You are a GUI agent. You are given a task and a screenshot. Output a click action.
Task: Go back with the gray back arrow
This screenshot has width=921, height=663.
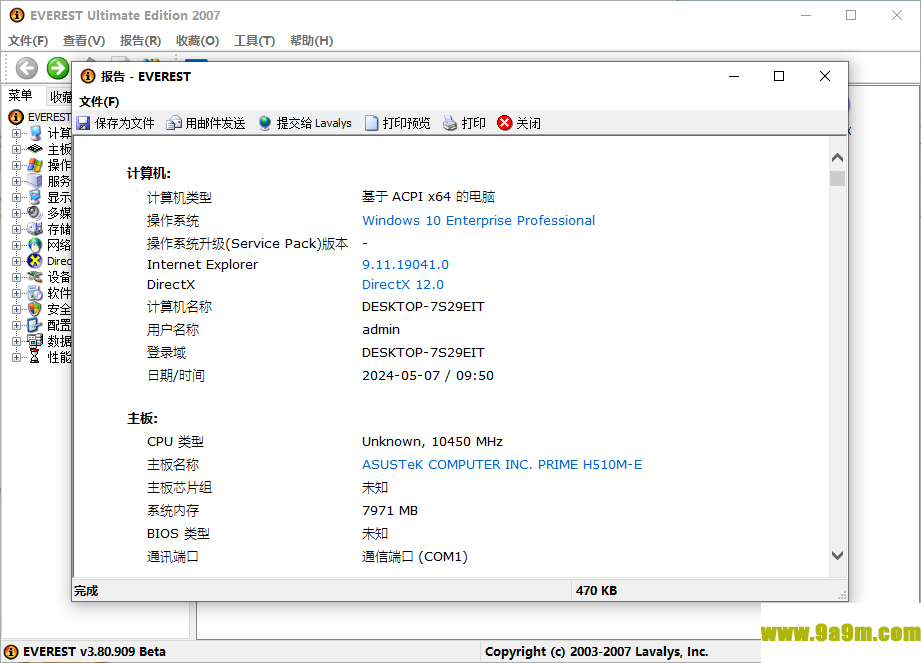click(26, 68)
